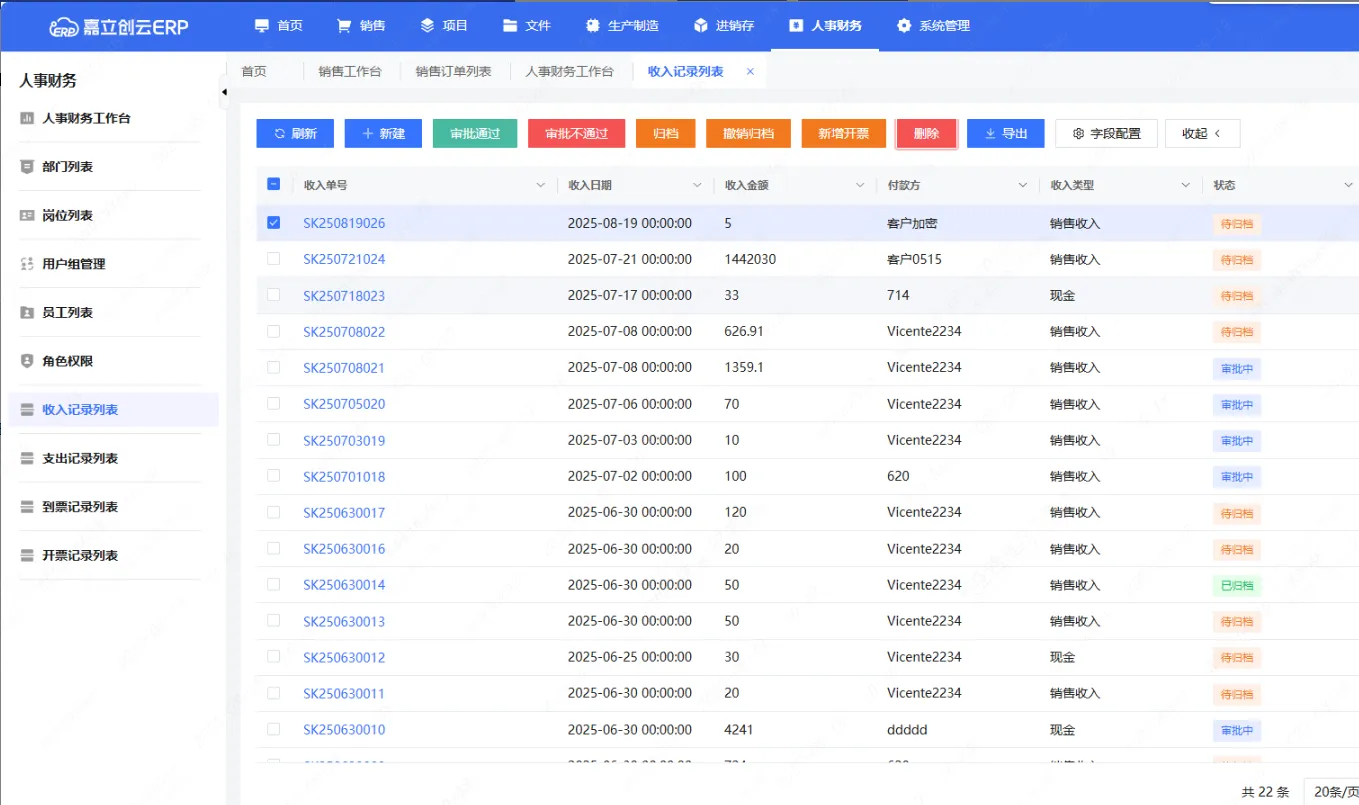This screenshot has width=1359, height=805.
Task: Click the 角色权限 shield icon
Action: click(27, 361)
